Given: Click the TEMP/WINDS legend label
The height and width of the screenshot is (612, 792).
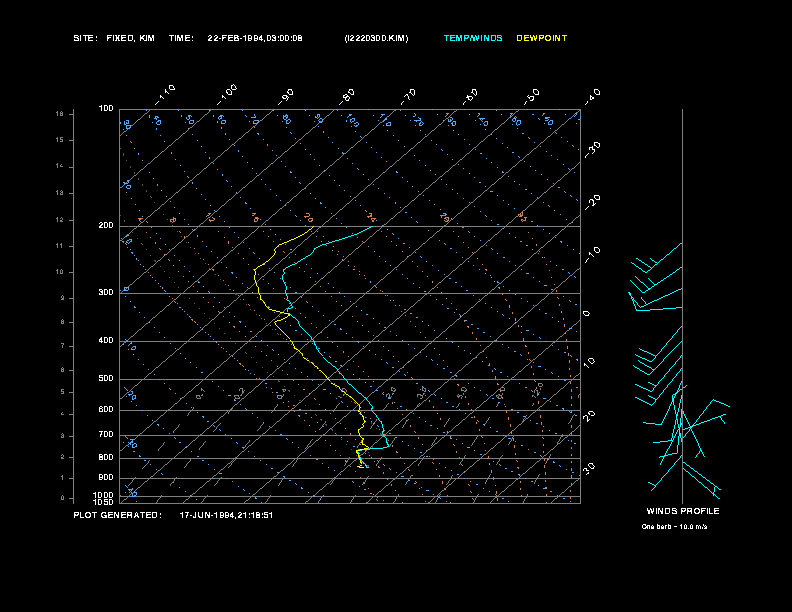Looking at the screenshot, I should point(473,38).
